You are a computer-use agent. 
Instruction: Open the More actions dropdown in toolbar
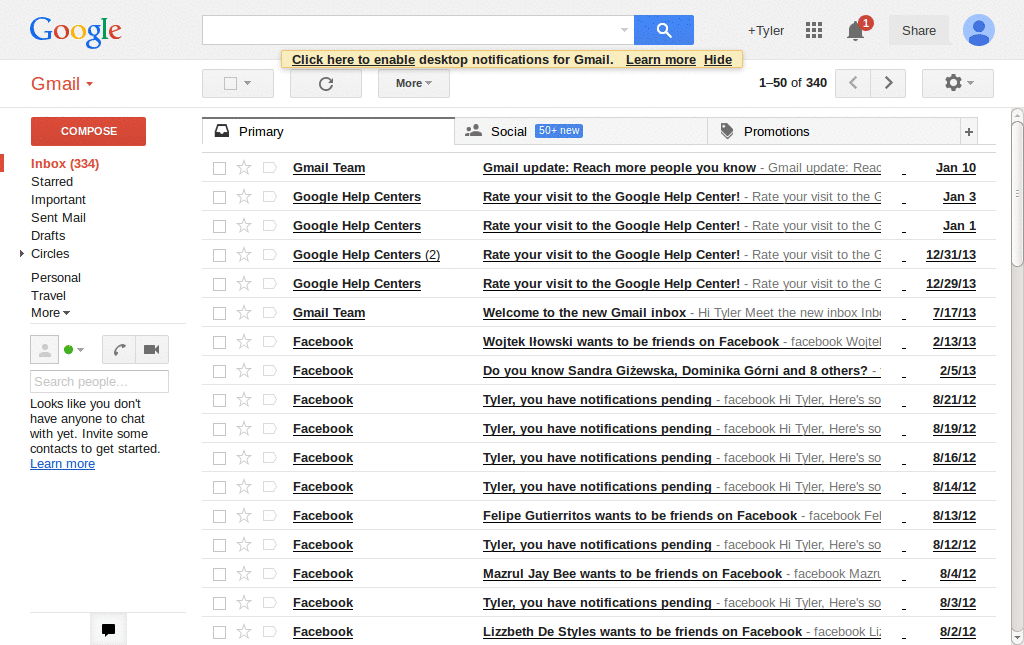(414, 84)
